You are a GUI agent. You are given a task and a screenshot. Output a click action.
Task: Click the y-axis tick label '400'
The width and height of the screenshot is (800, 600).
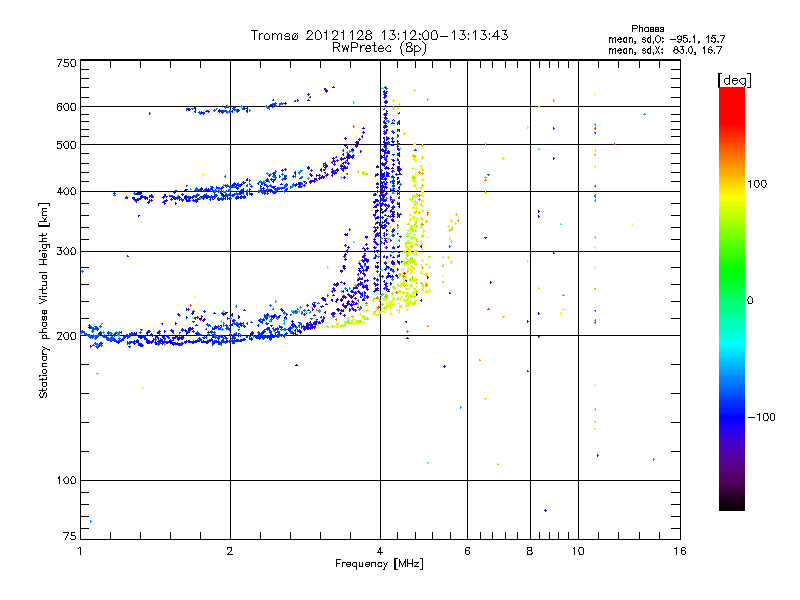tap(66, 192)
